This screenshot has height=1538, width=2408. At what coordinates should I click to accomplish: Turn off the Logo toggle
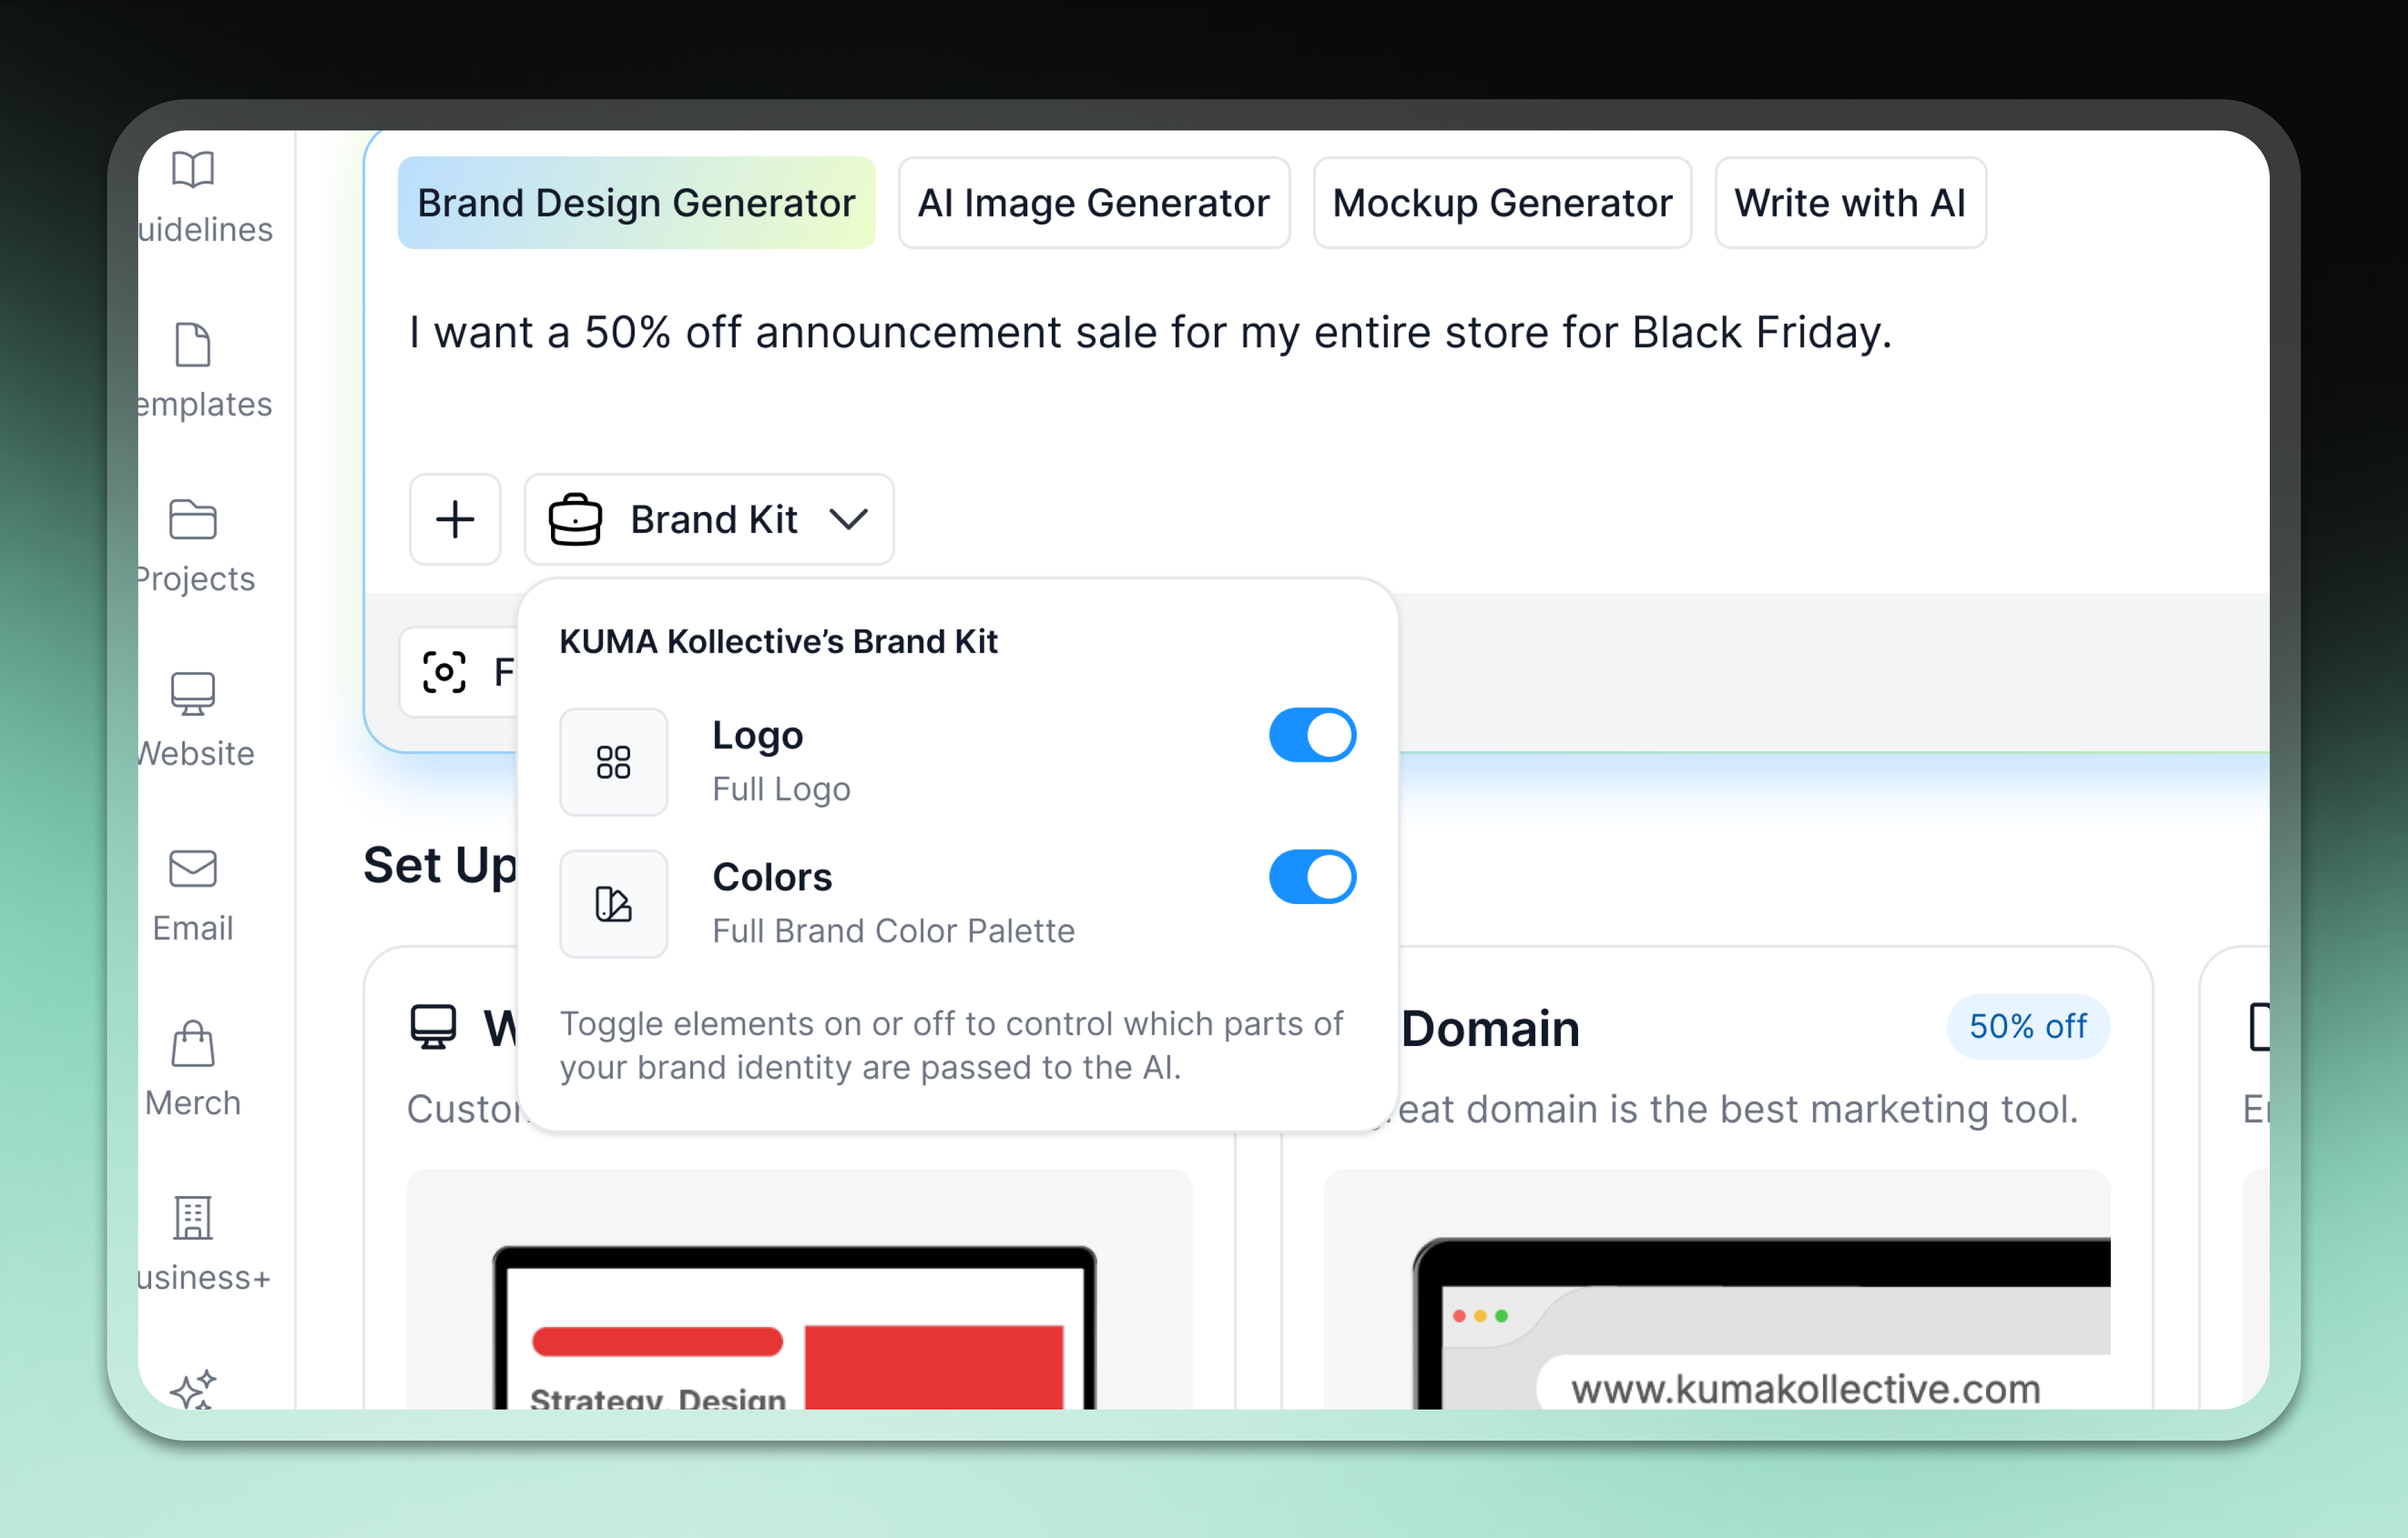pyautogui.click(x=1312, y=735)
